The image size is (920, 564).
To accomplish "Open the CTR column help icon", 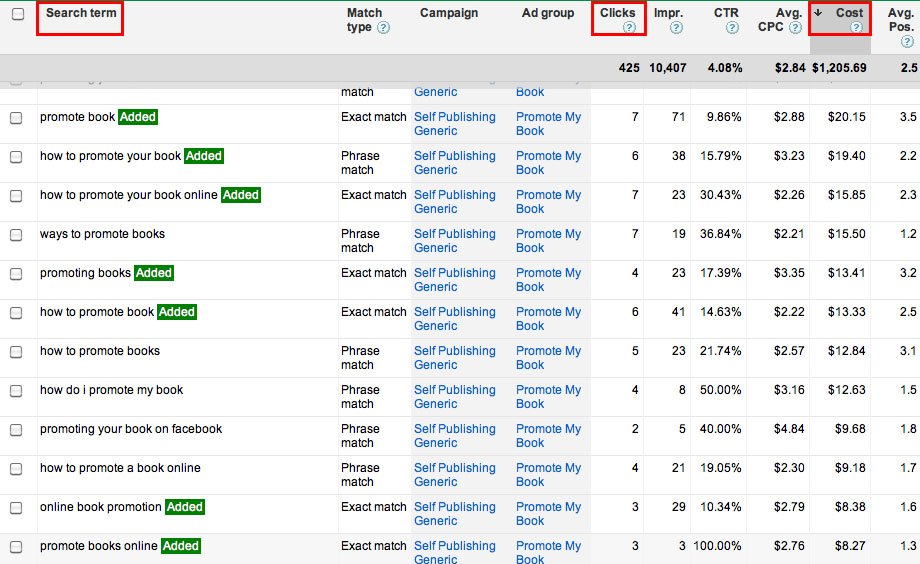I will coord(732,28).
